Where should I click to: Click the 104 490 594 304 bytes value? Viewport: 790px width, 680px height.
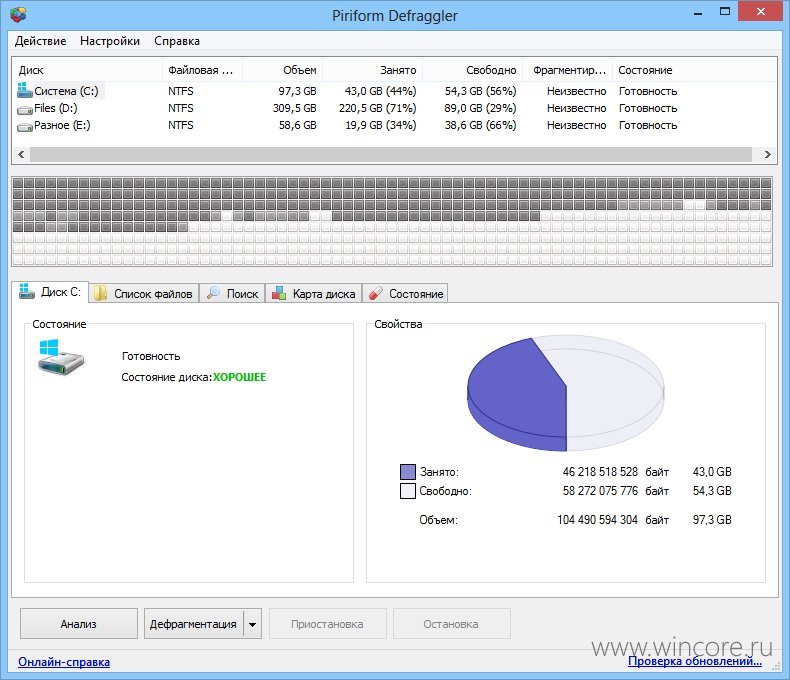point(598,520)
